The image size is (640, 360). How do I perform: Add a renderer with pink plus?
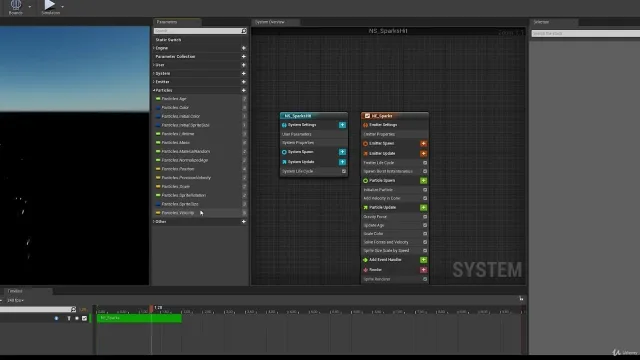(x=423, y=270)
